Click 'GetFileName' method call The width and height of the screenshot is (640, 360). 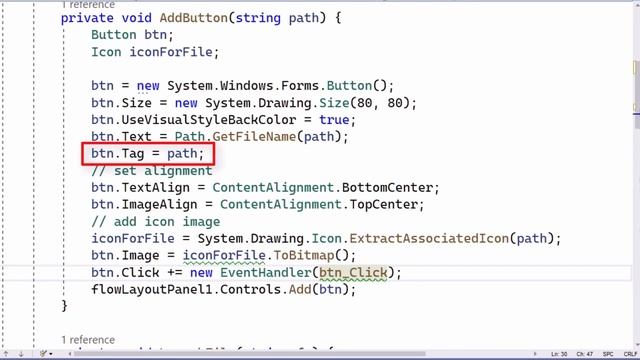pos(254,137)
